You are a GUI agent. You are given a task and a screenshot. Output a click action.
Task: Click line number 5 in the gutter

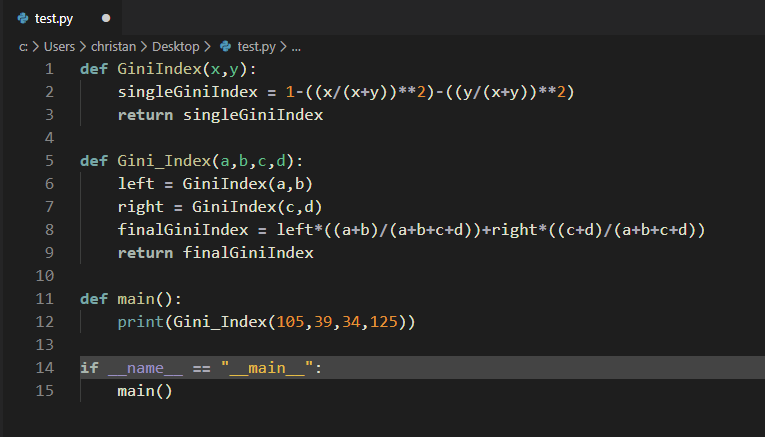pyautogui.click(x=49, y=161)
